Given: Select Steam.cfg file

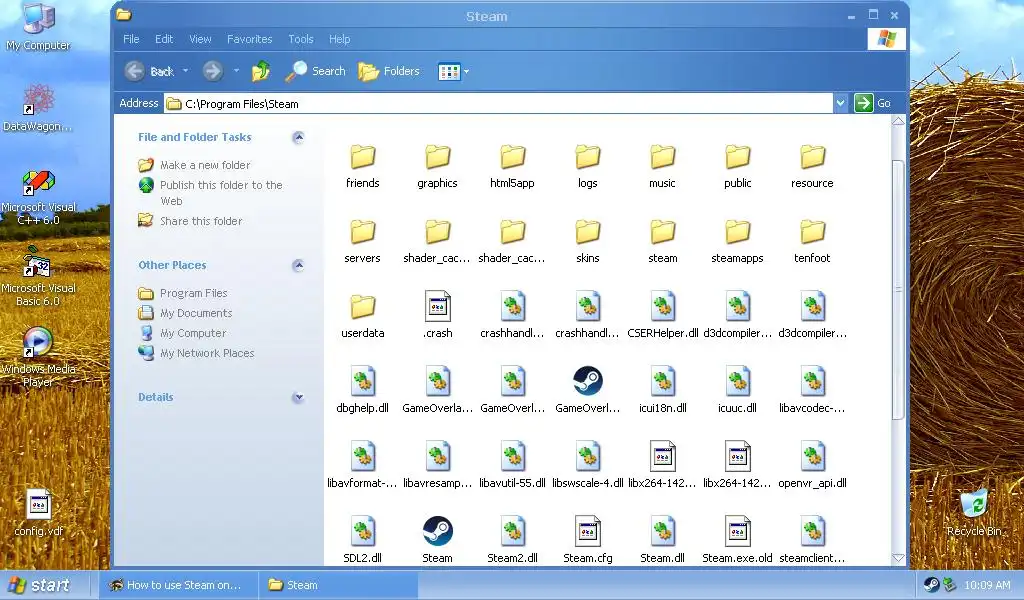Looking at the screenshot, I should click(588, 542).
